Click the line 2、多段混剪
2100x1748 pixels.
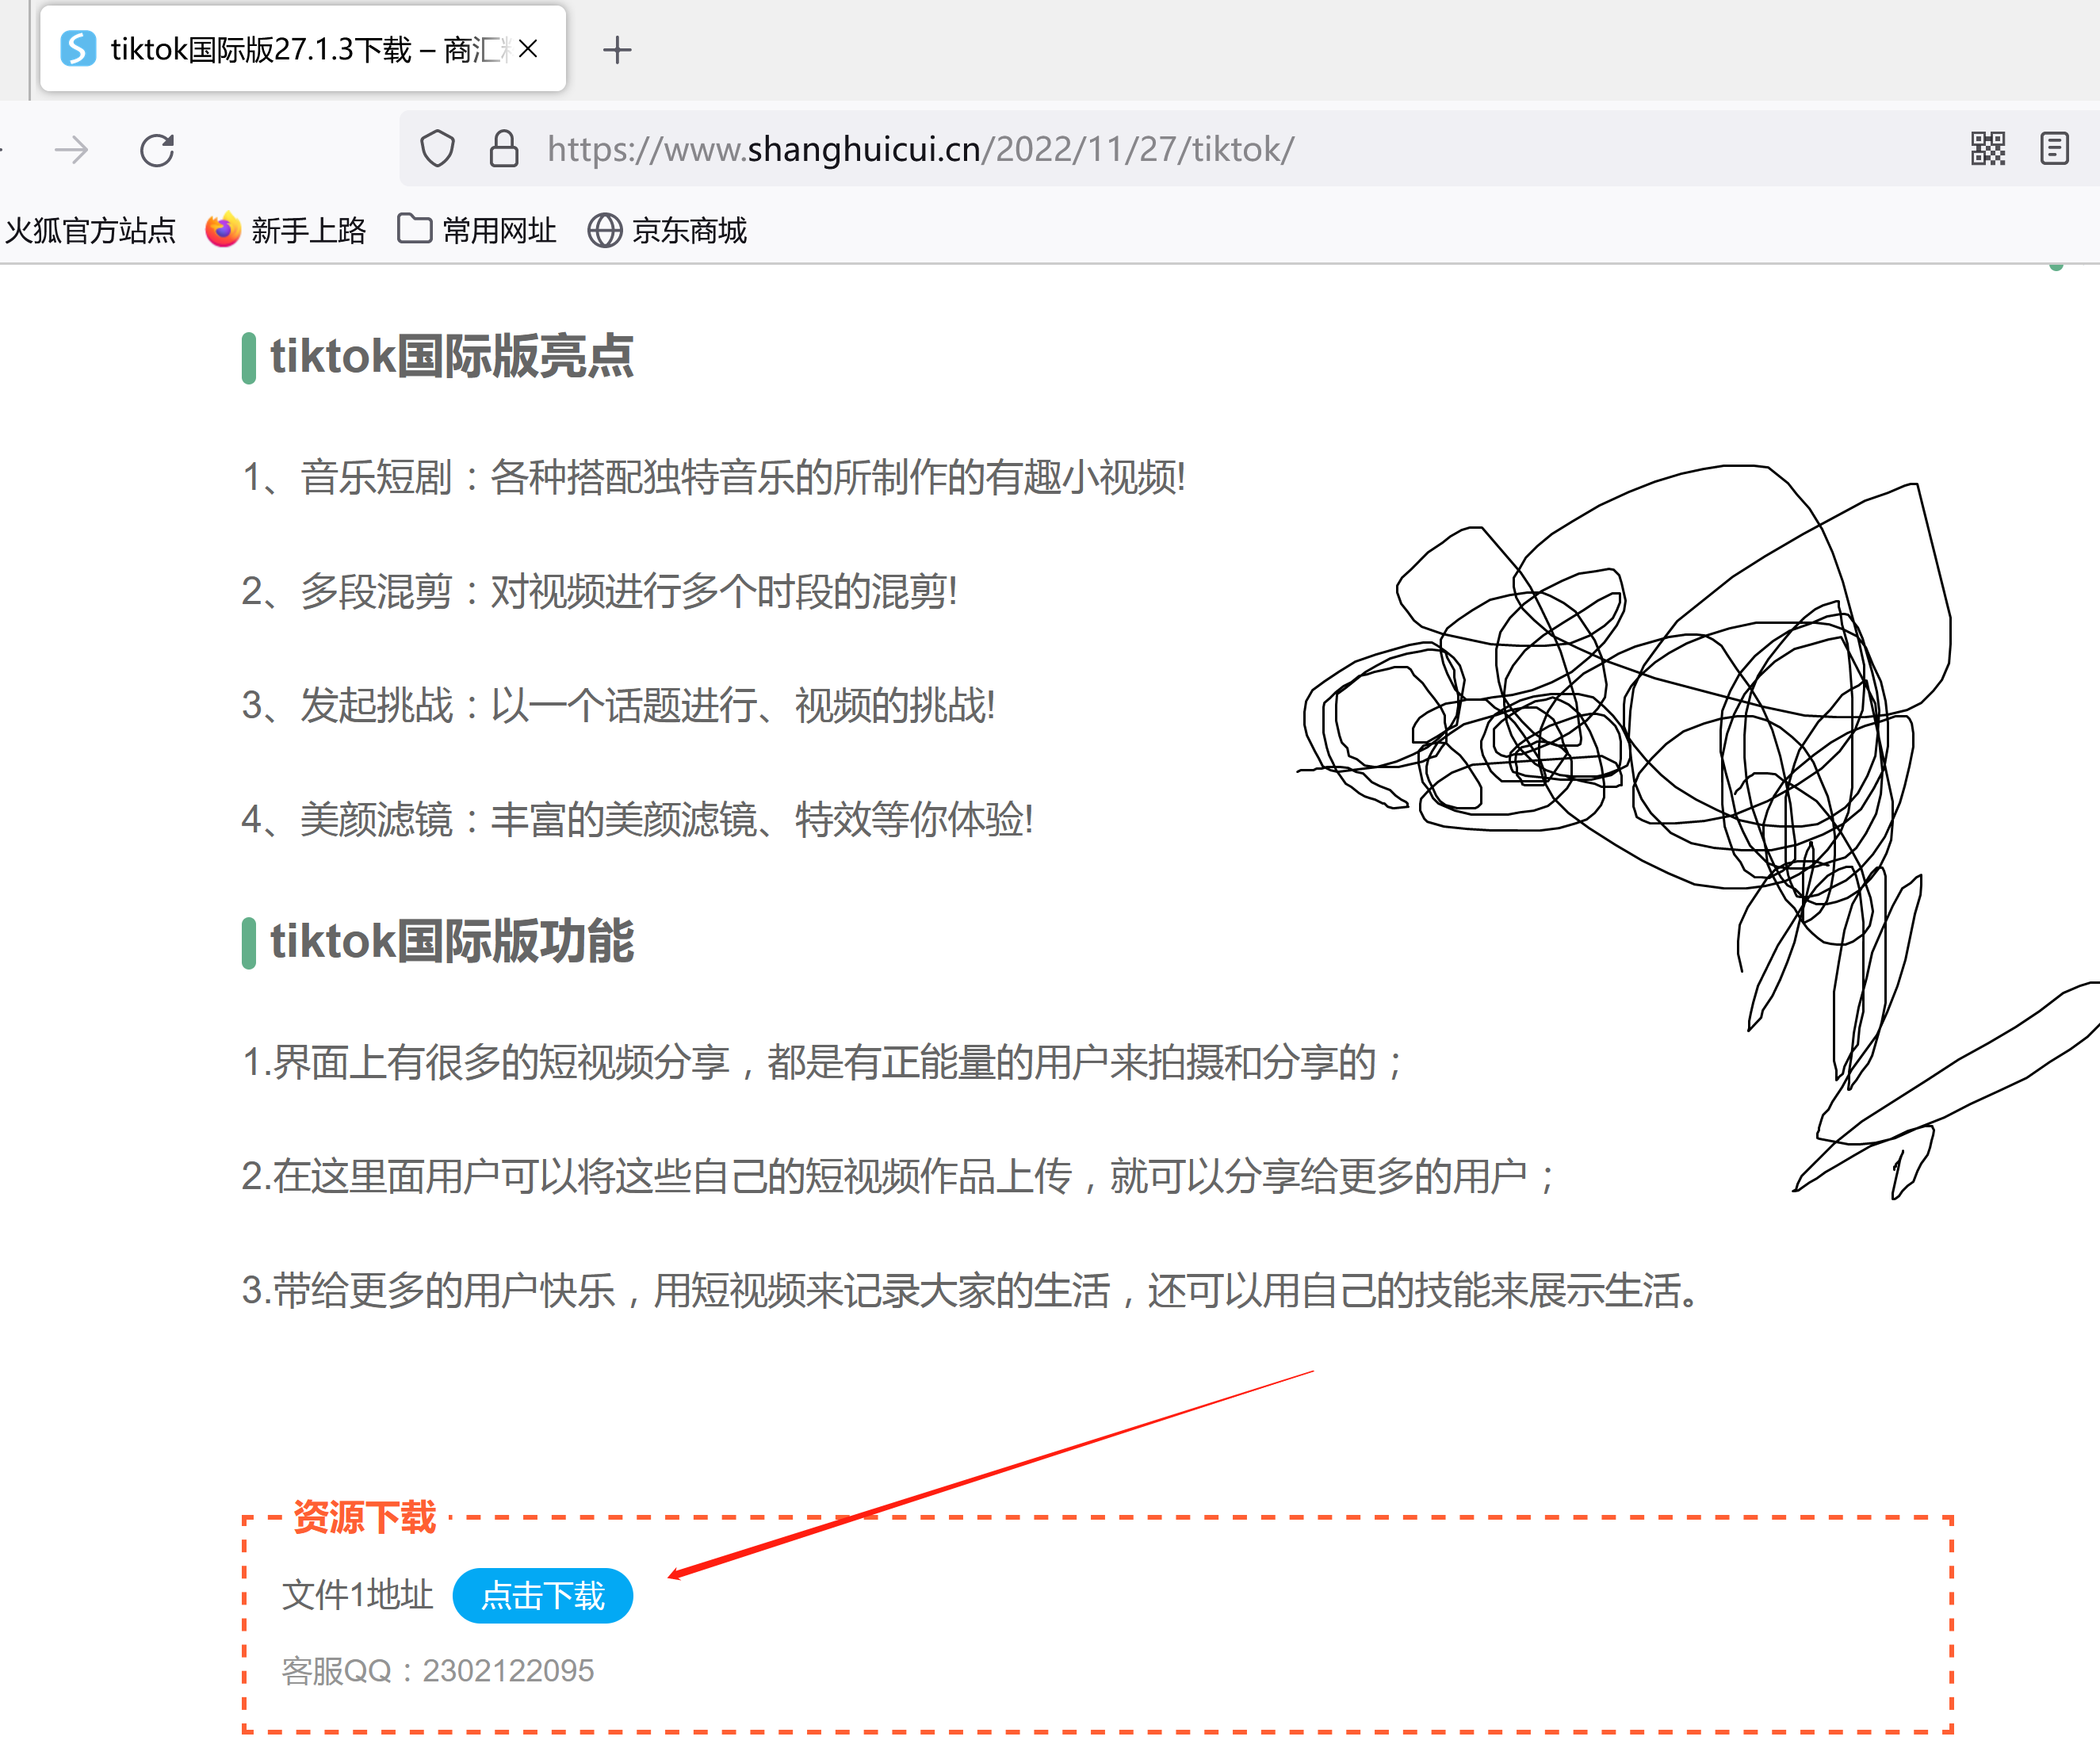[x=600, y=591]
